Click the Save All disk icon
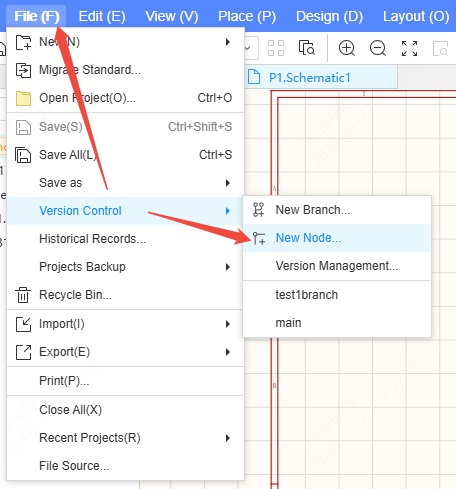The width and height of the screenshot is (456, 489). (x=23, y=155)
